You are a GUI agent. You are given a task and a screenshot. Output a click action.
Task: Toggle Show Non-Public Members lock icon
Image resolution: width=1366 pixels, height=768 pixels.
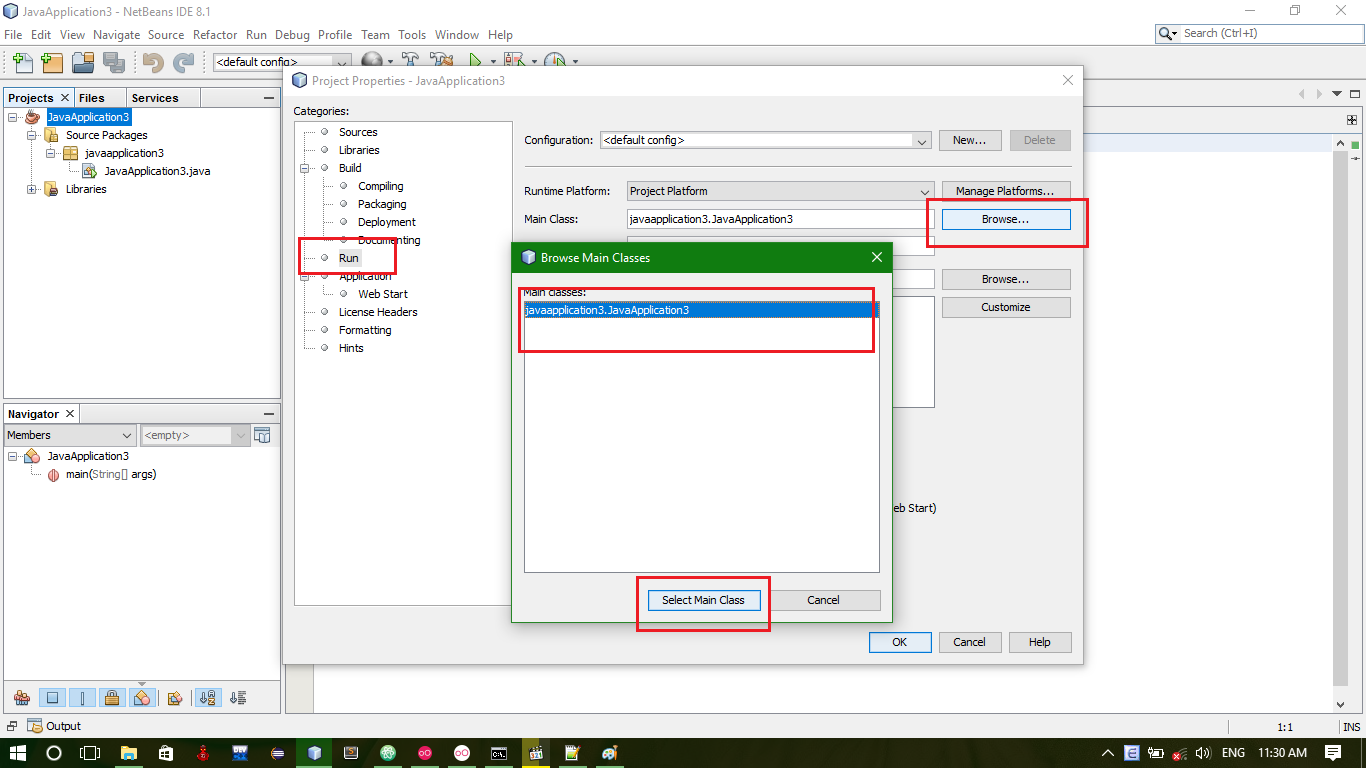pos(112,698)
